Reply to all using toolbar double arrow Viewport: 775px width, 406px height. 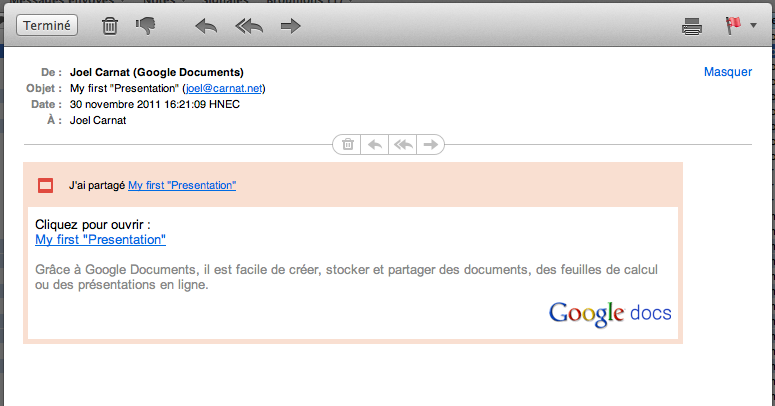point(249,26)
